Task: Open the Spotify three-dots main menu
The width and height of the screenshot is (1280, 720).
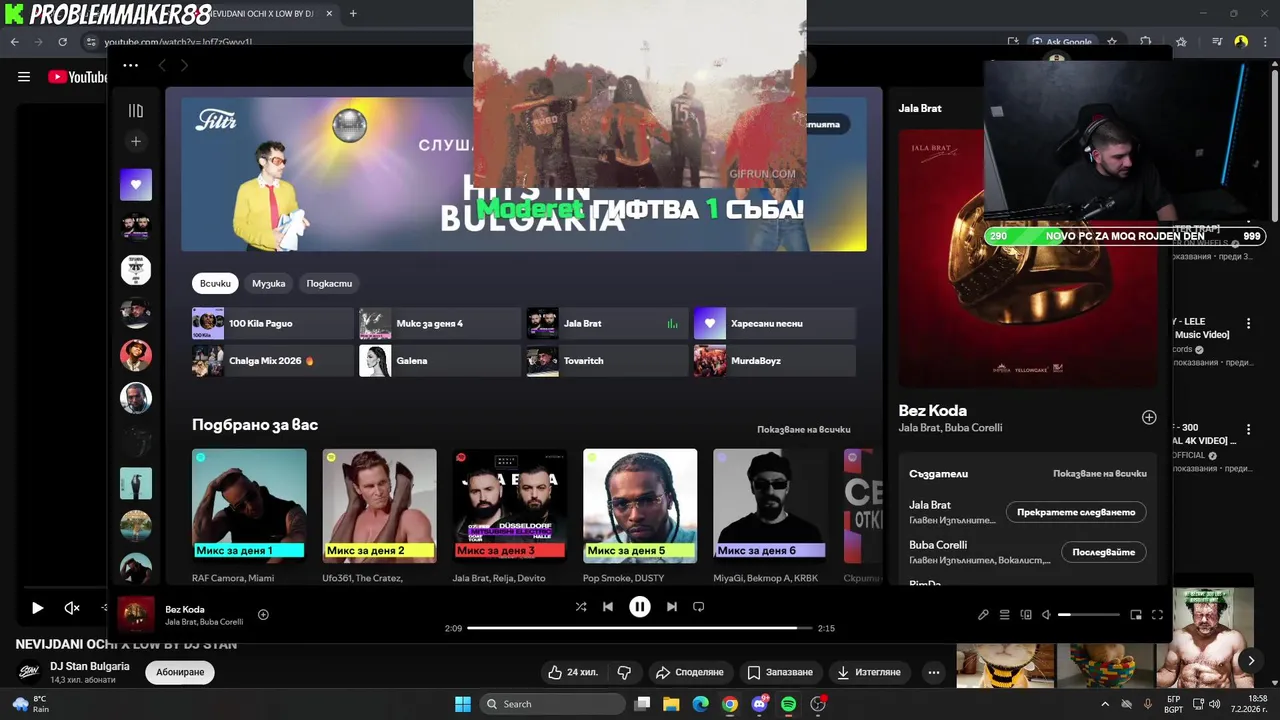Action: click(x=130, y=65)
